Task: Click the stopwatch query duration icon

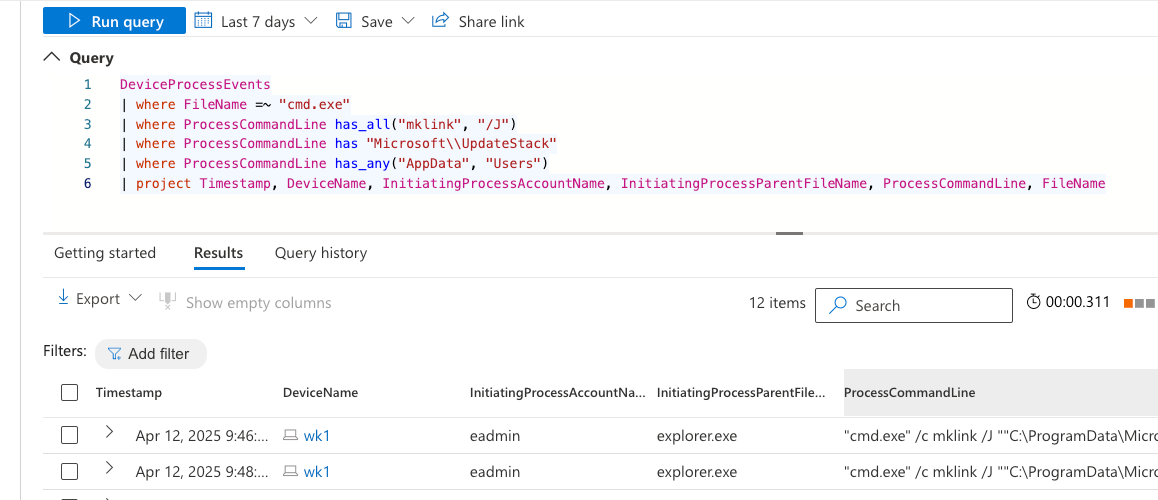Action: [1033, 302]
